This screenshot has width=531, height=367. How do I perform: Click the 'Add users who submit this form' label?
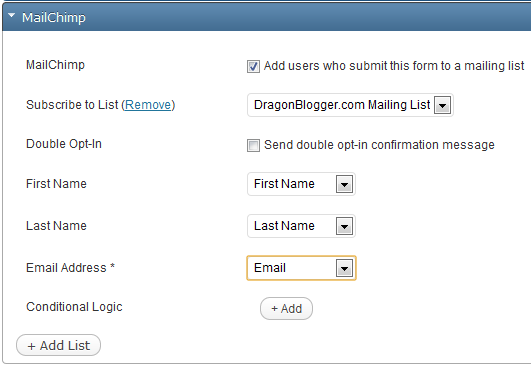(x=394, y=66)
